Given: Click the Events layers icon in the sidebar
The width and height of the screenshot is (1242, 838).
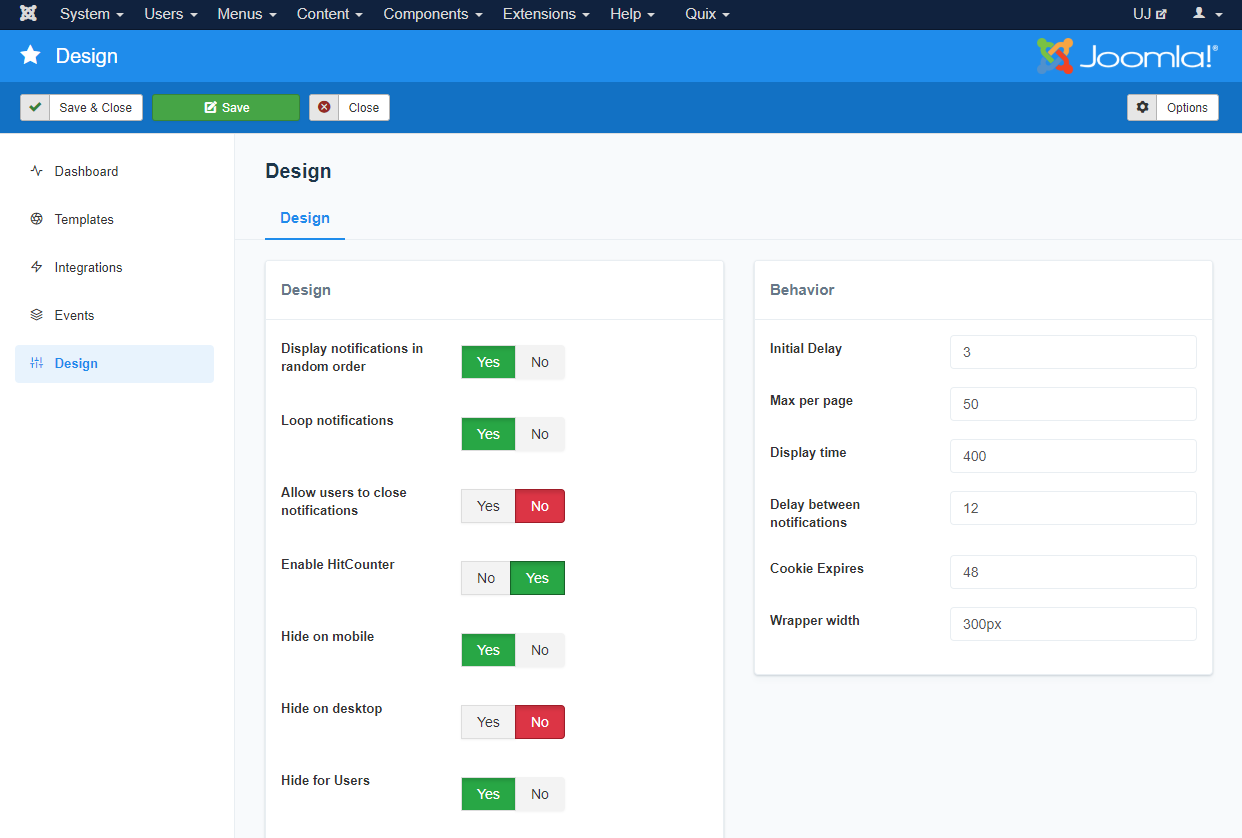Looking at the screenshot, I should pos(37,315).
